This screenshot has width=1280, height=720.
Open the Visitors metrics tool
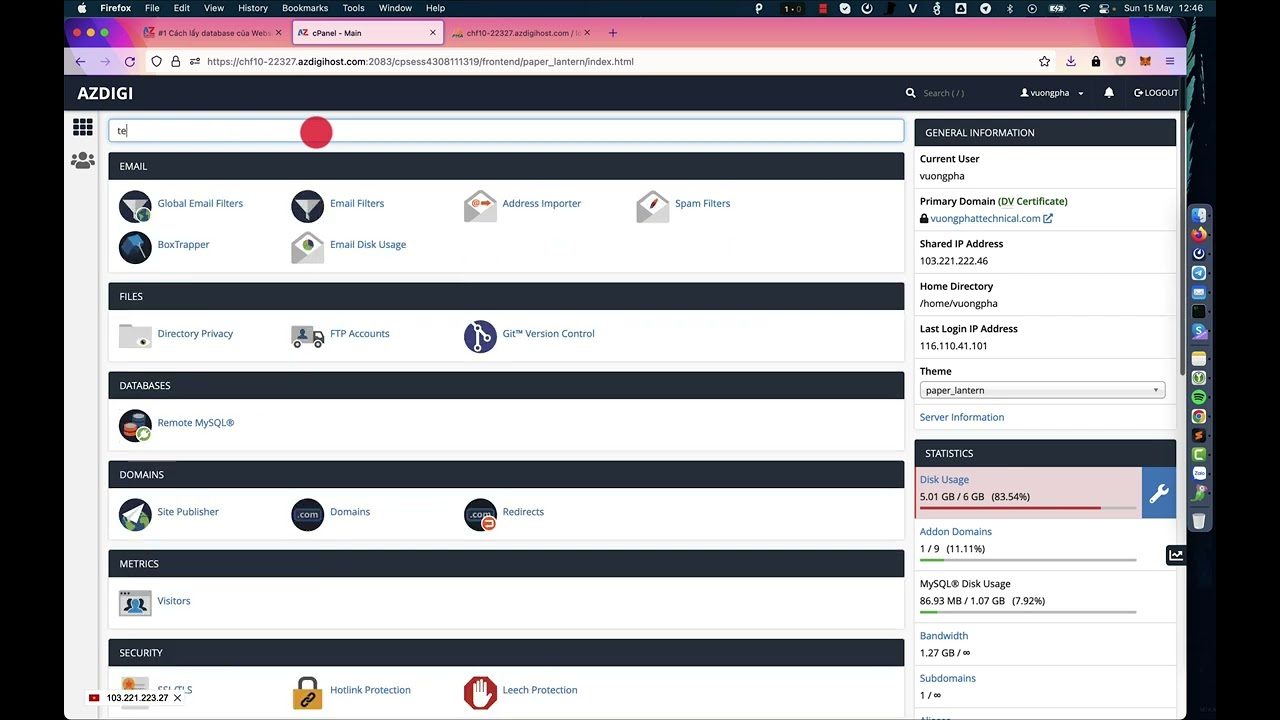[173, 600]
